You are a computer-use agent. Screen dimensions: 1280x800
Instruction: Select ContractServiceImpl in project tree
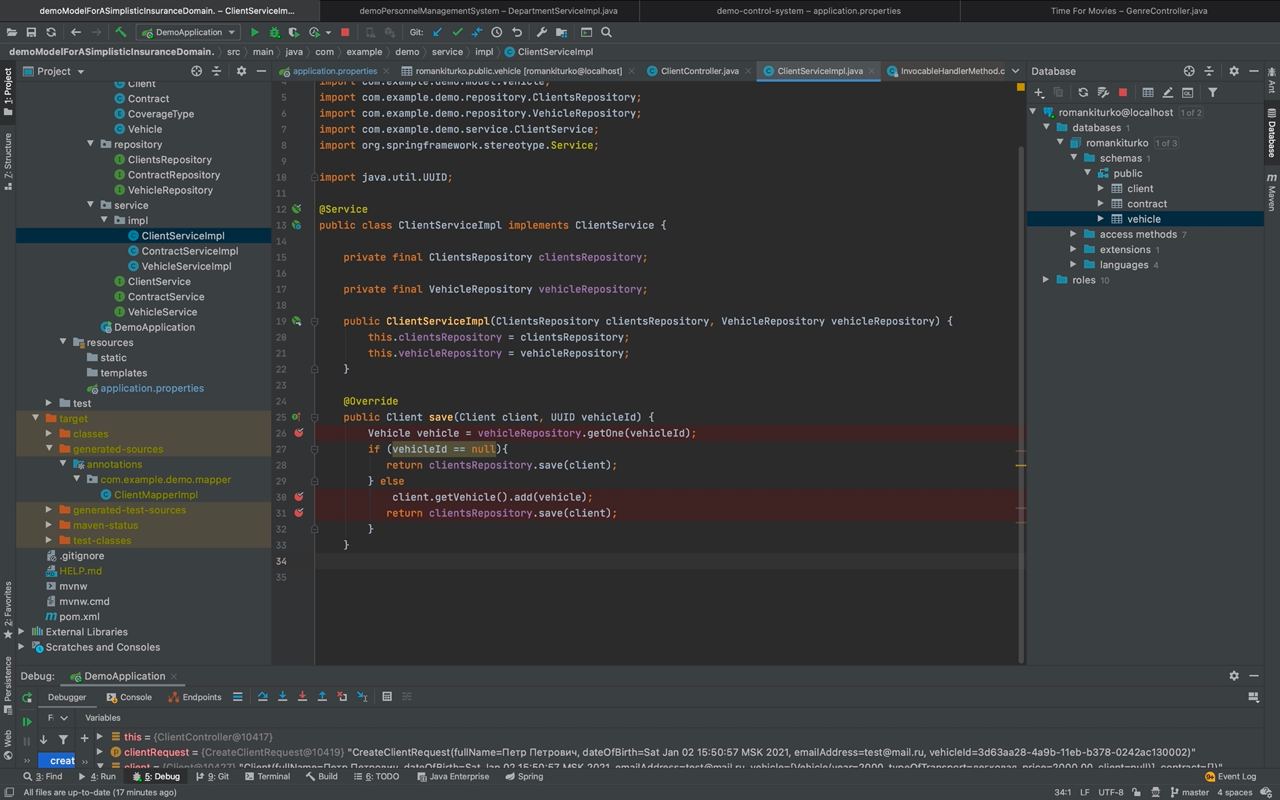point(190,251)
